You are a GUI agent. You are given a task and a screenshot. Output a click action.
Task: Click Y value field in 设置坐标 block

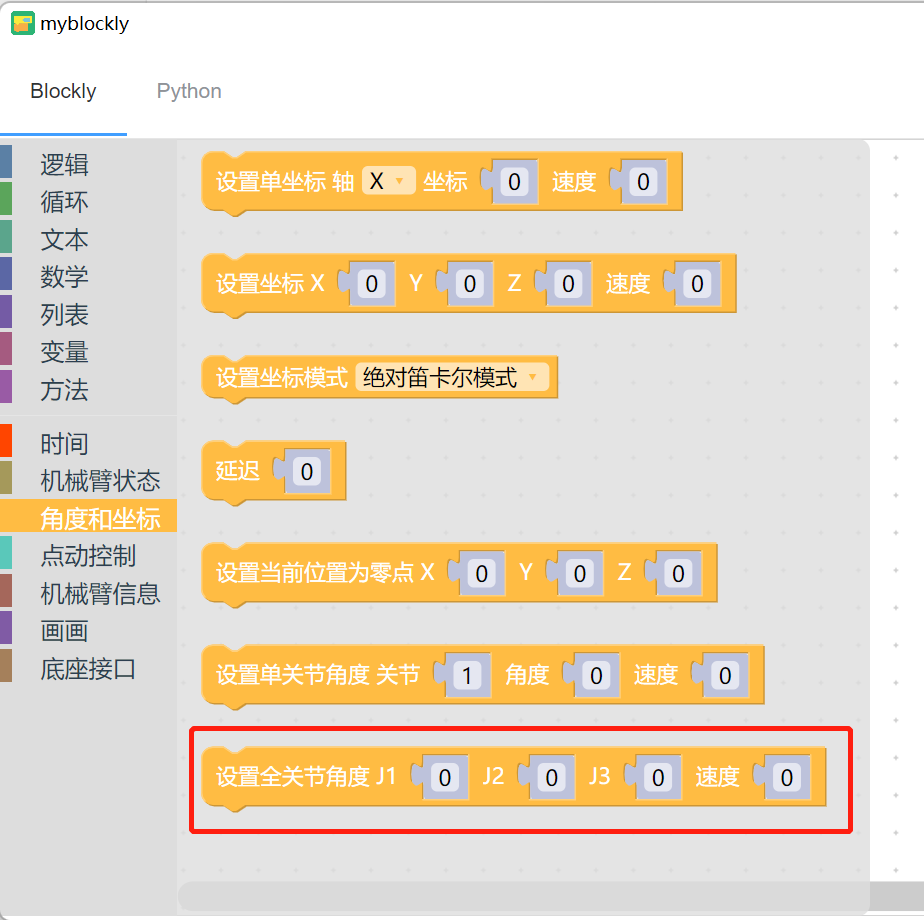[x=470, y=284]
